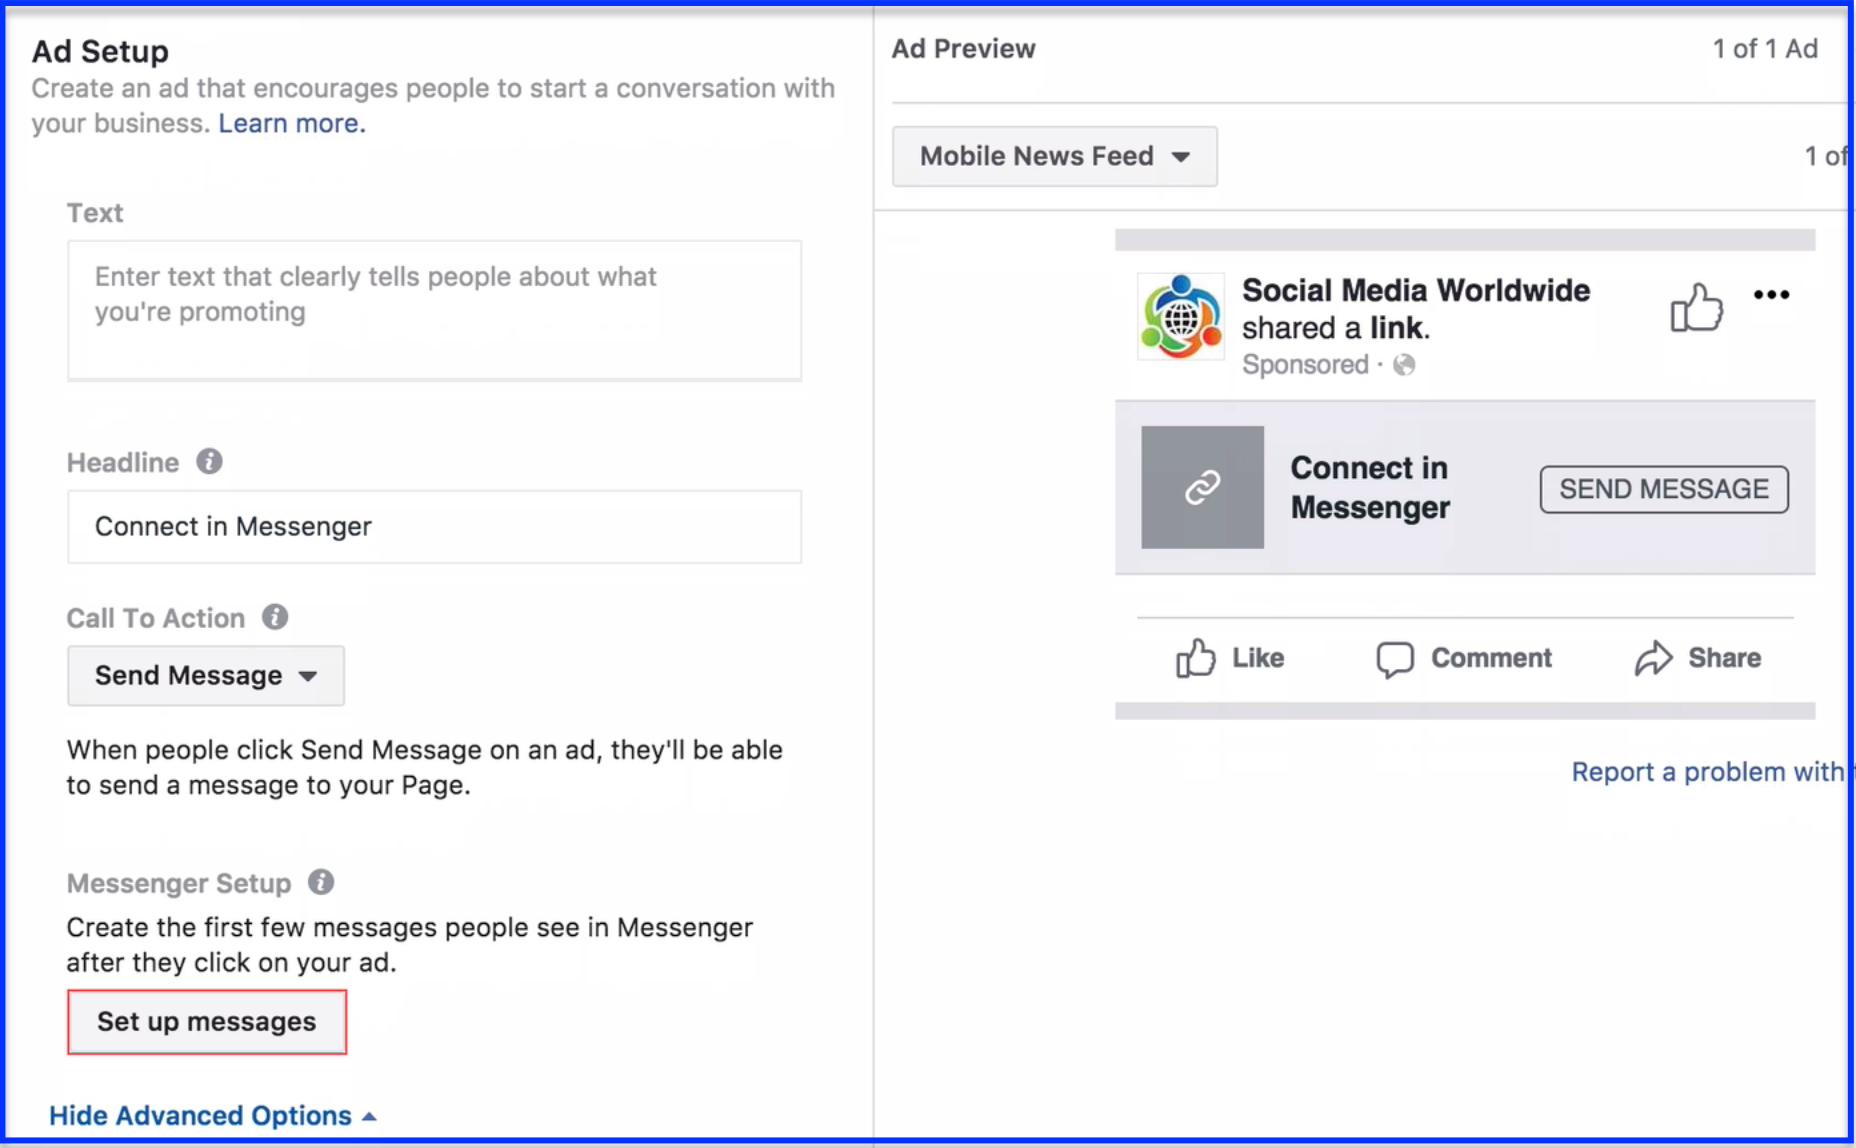Screen dimensions: 1856x1148
Task: Click Like in the ad preview
Action: [1230, 658]
